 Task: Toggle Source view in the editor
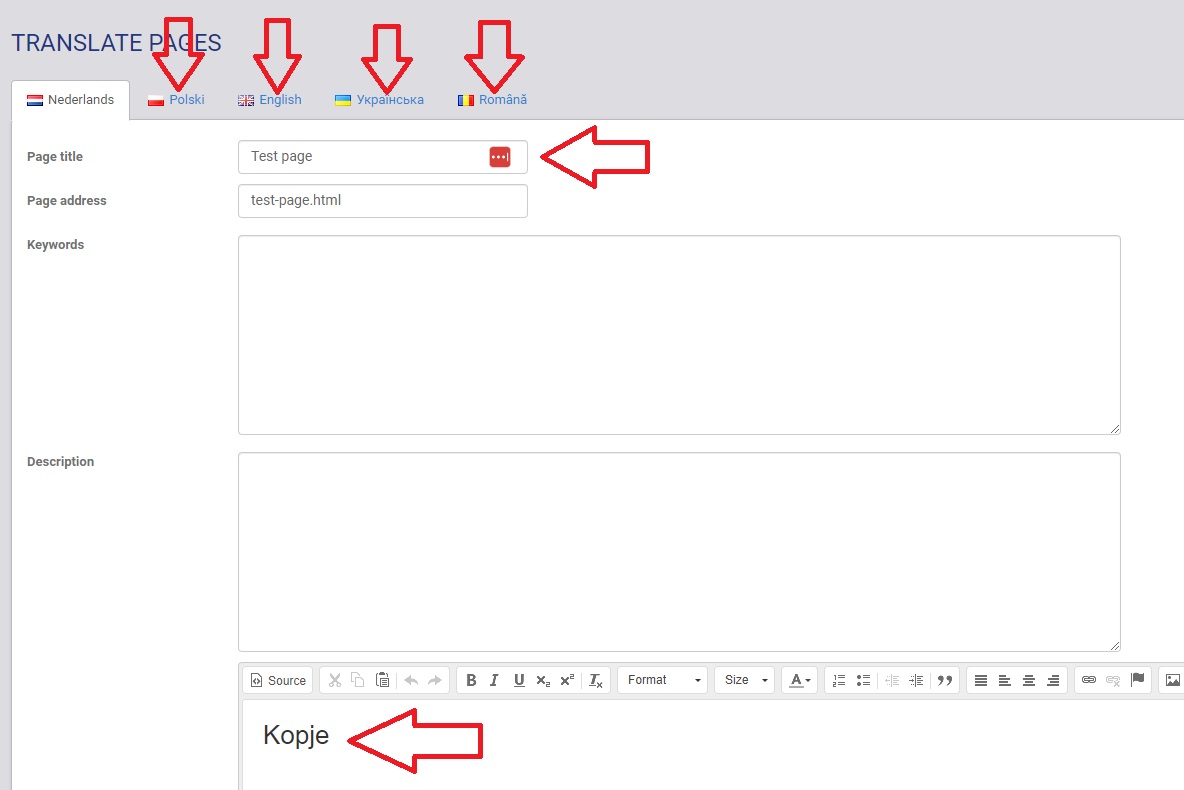(278, 680)
